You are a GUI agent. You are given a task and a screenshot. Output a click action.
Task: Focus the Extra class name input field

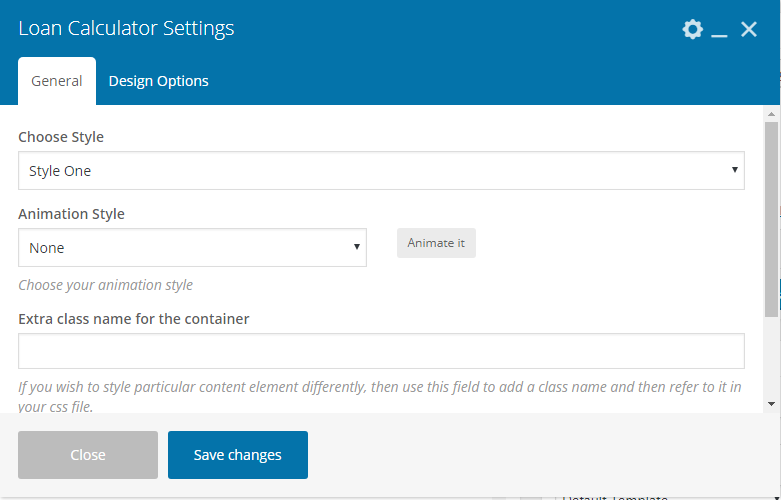(381, 351)
